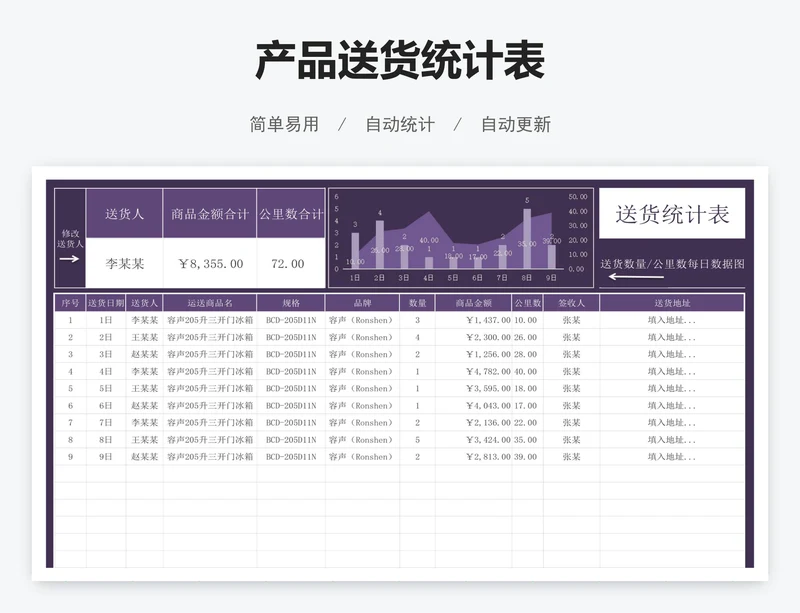
Task: Click the 28.00 kilometers cell in row 3
Action: (x=528, y=354)
